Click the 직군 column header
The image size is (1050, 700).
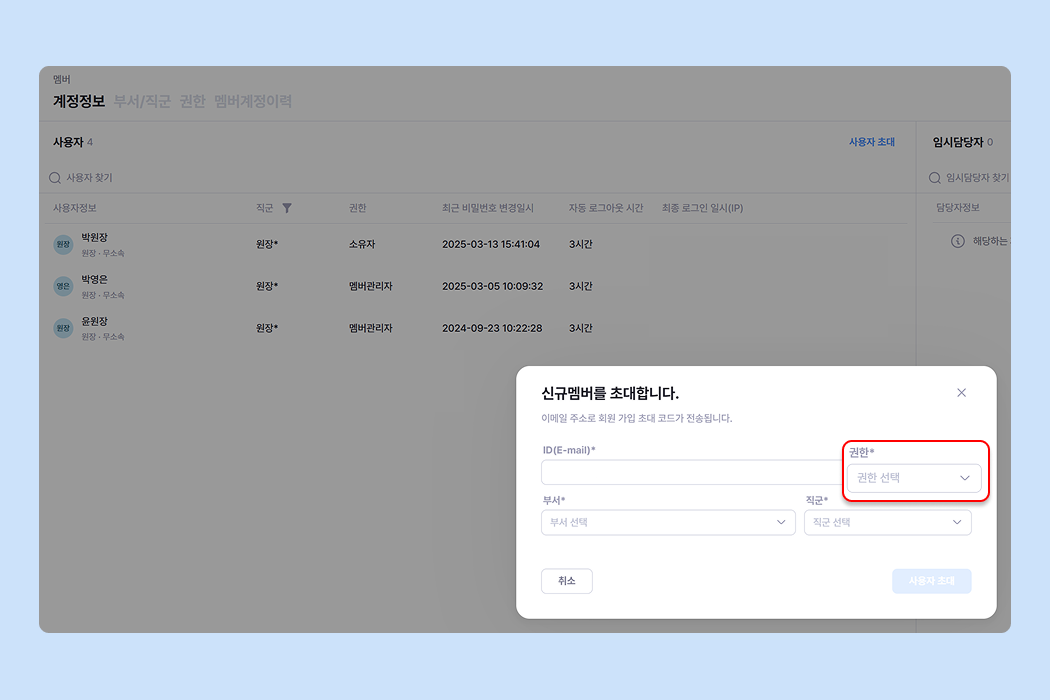coord(265,208)
